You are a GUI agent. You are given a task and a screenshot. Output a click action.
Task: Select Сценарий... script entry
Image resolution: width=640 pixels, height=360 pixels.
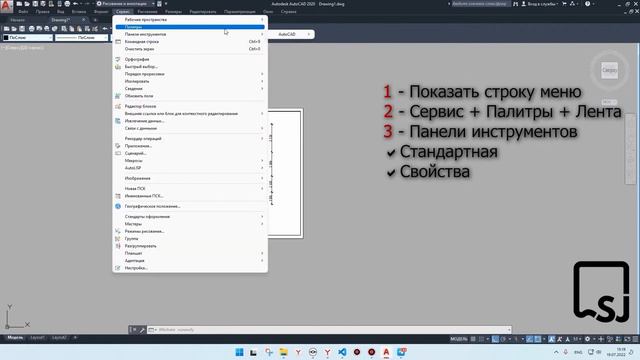pos(190,153)
